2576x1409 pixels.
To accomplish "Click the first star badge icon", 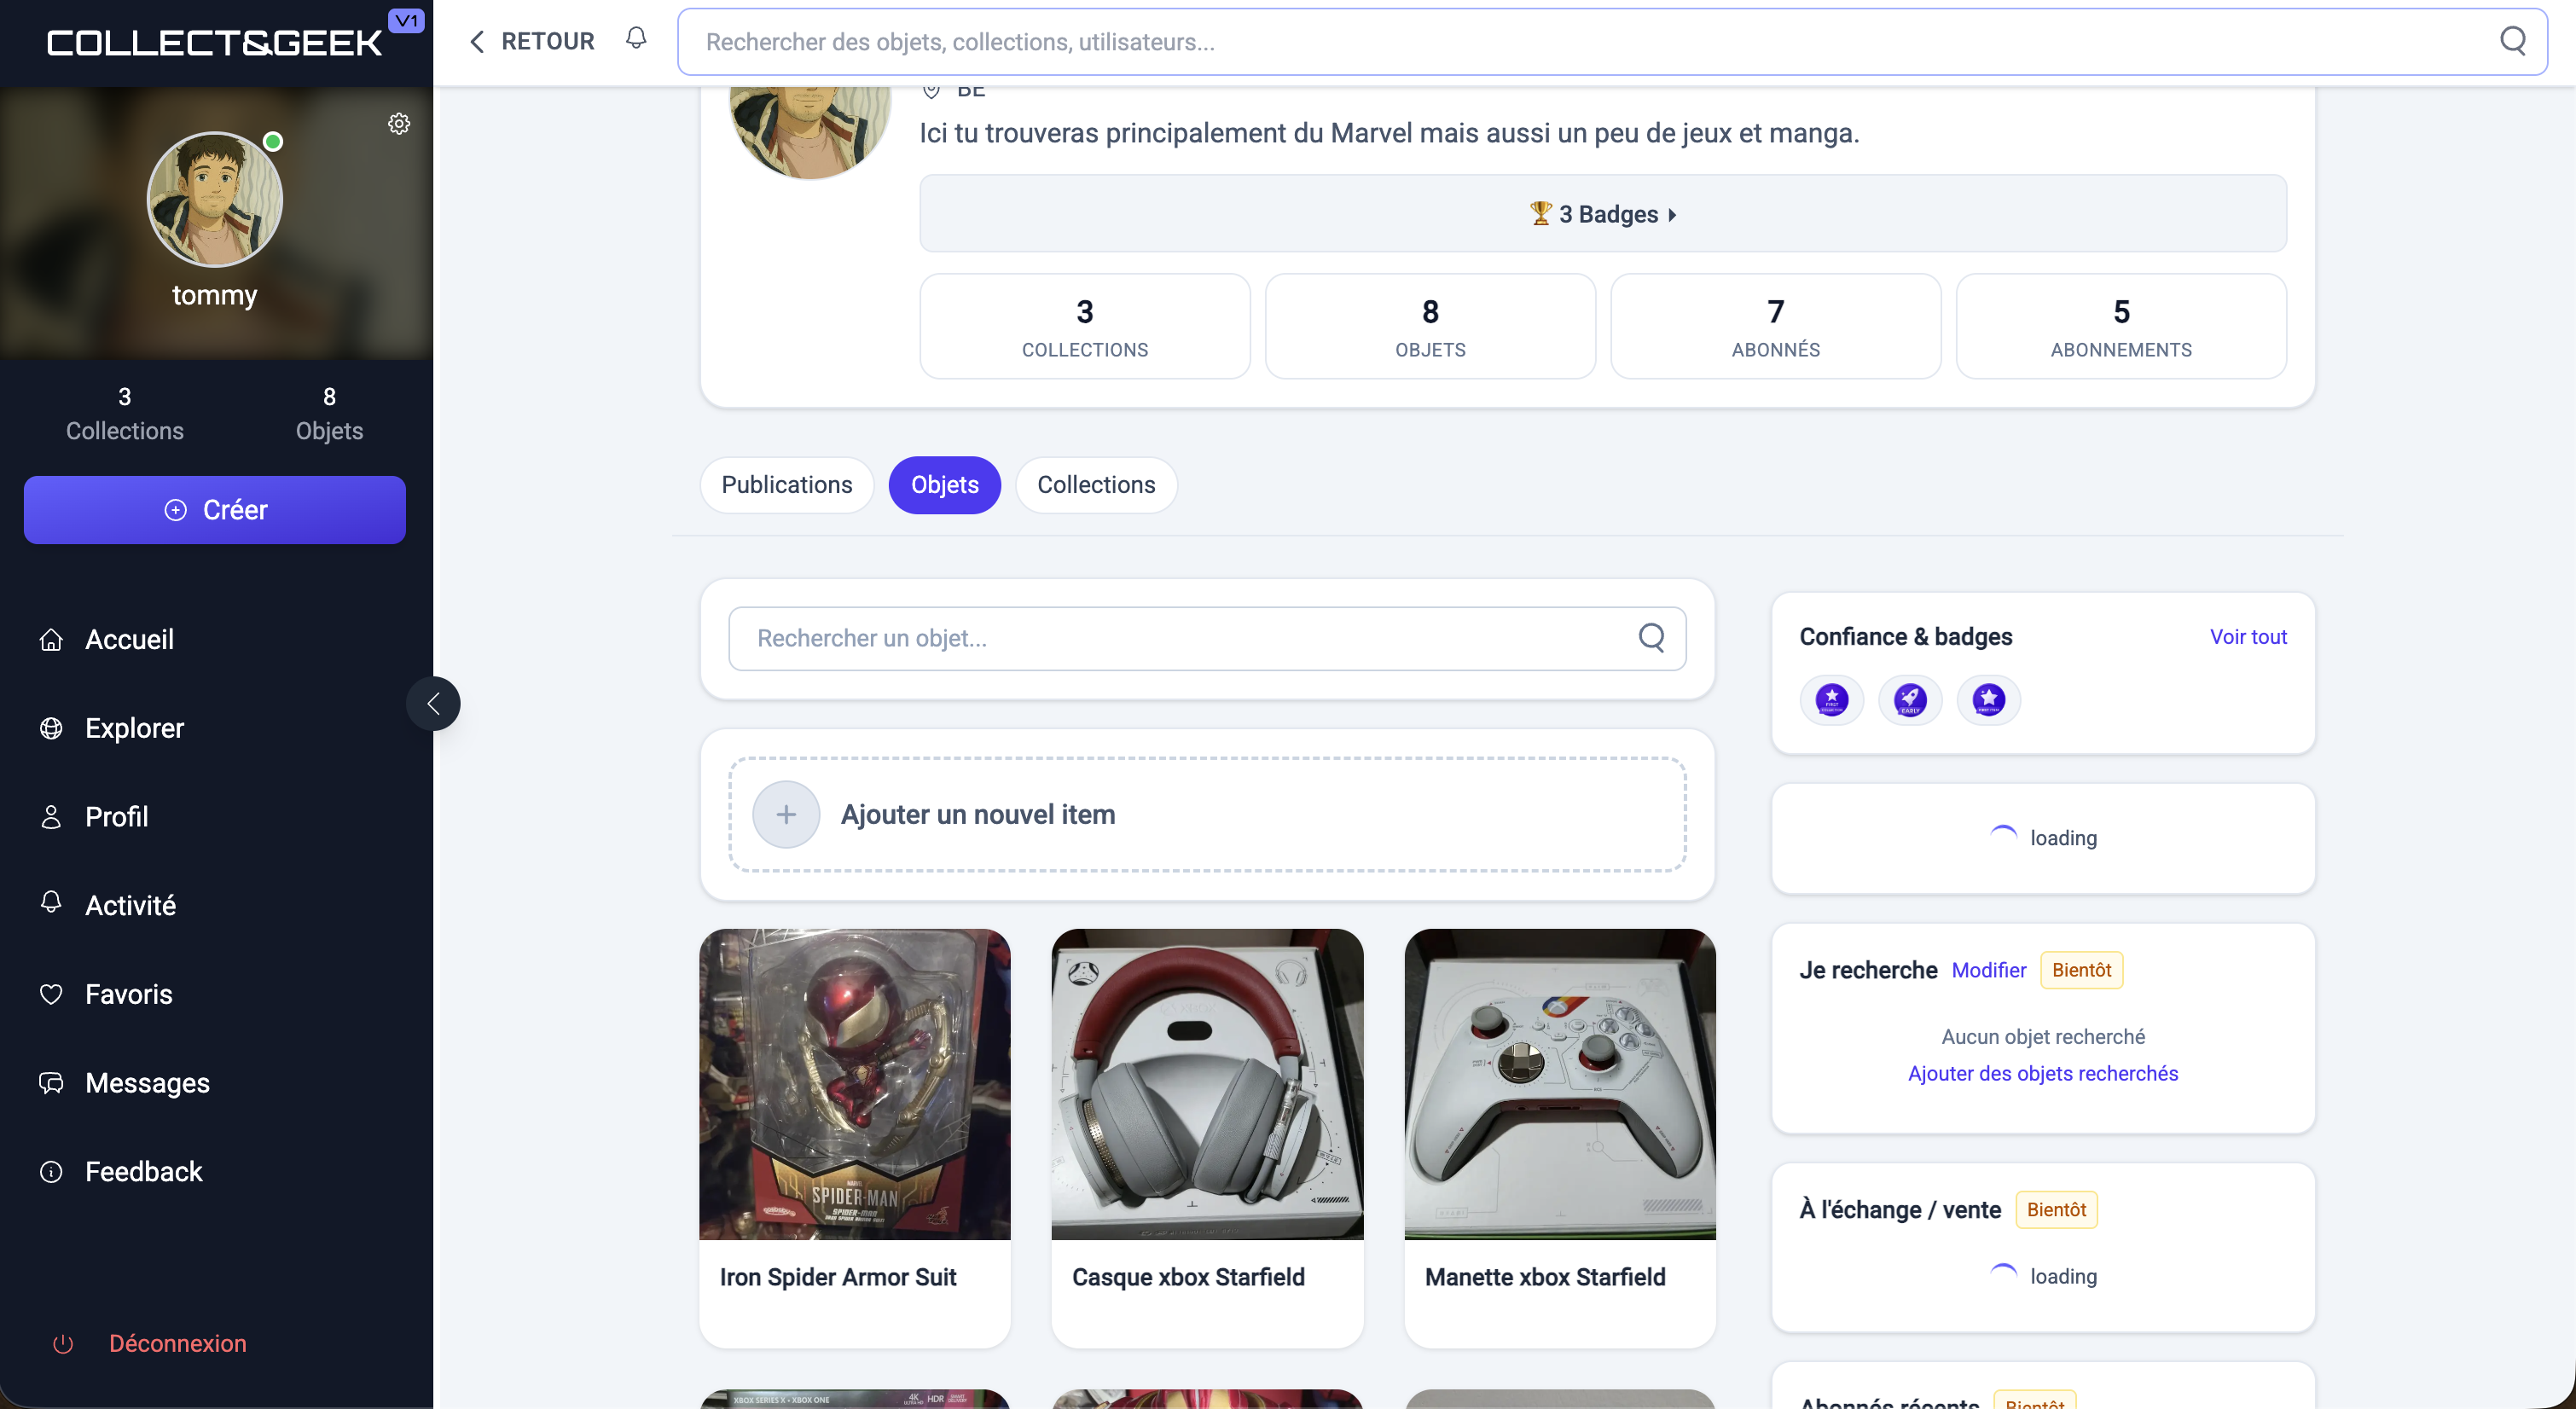I will tap(1831, 699).
